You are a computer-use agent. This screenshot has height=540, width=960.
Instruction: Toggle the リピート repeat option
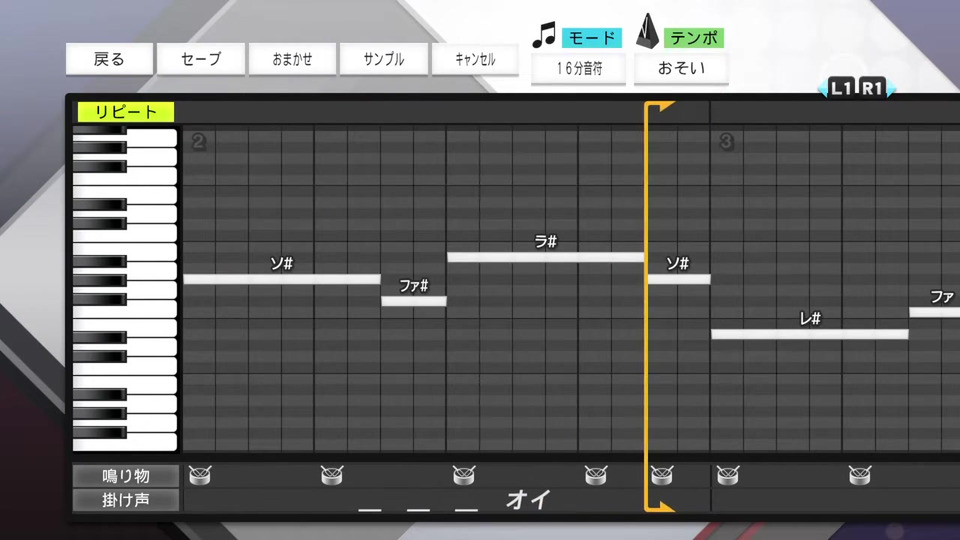126,112
